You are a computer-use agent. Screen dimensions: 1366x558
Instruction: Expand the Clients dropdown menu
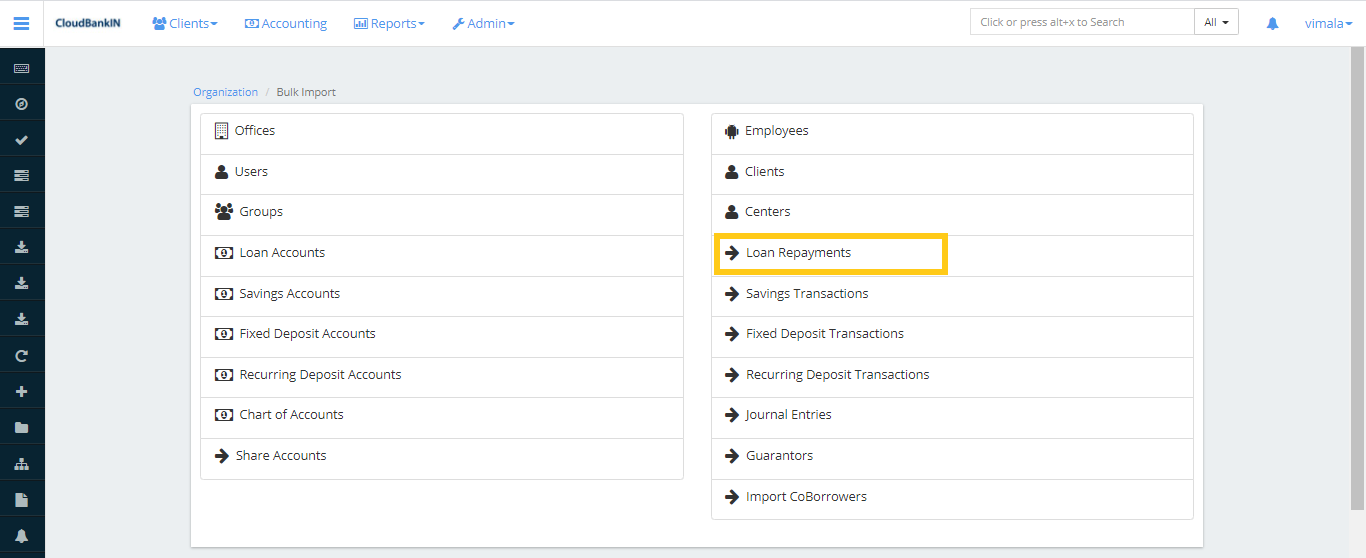tap(185, 23)
